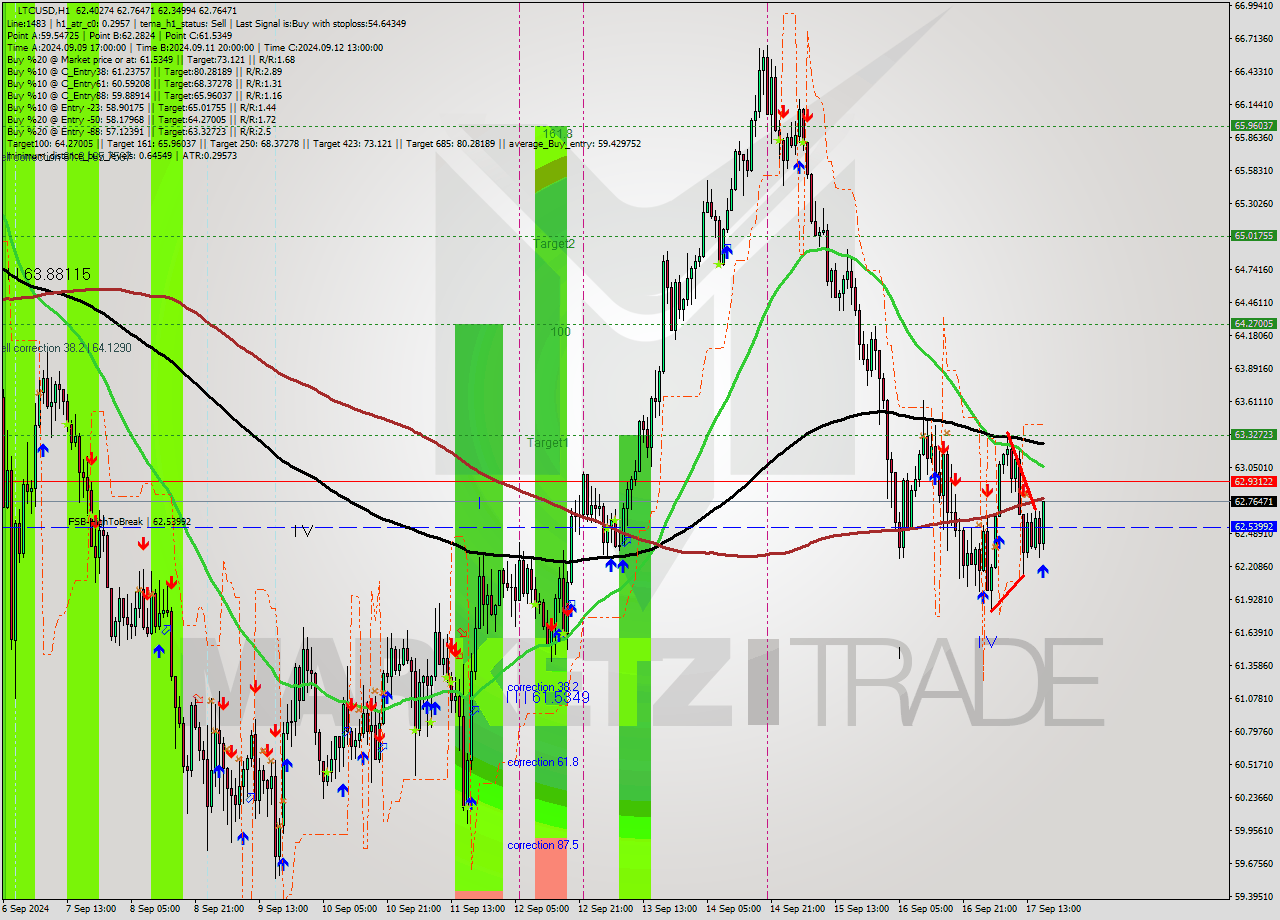
Task: Click the 'Buy %20 @ Entry -88' info line
Action: tap(138, 131)
